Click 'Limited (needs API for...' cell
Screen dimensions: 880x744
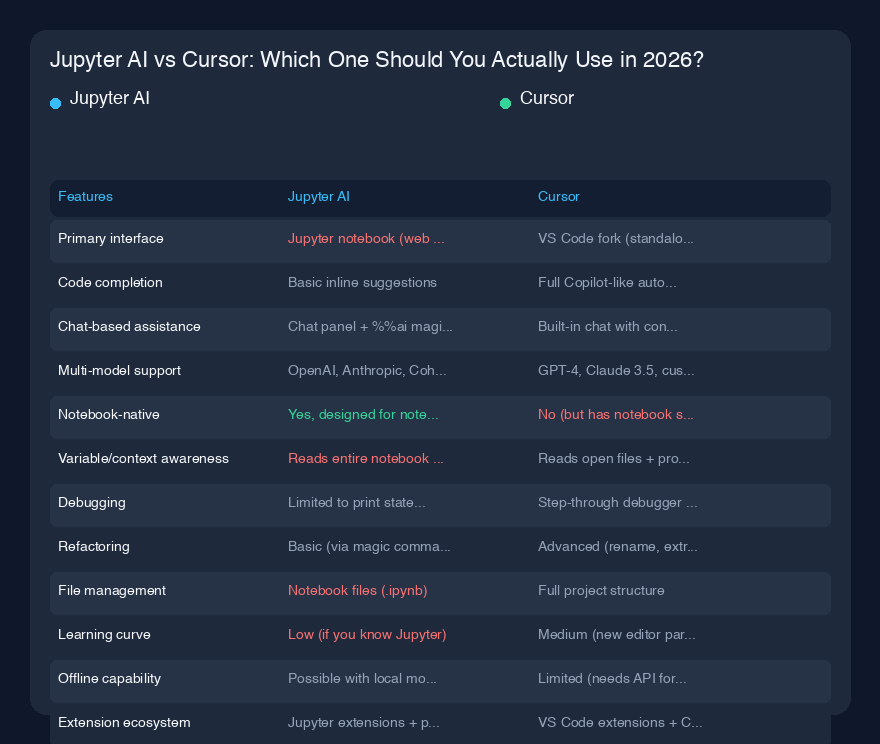(612, 679)
